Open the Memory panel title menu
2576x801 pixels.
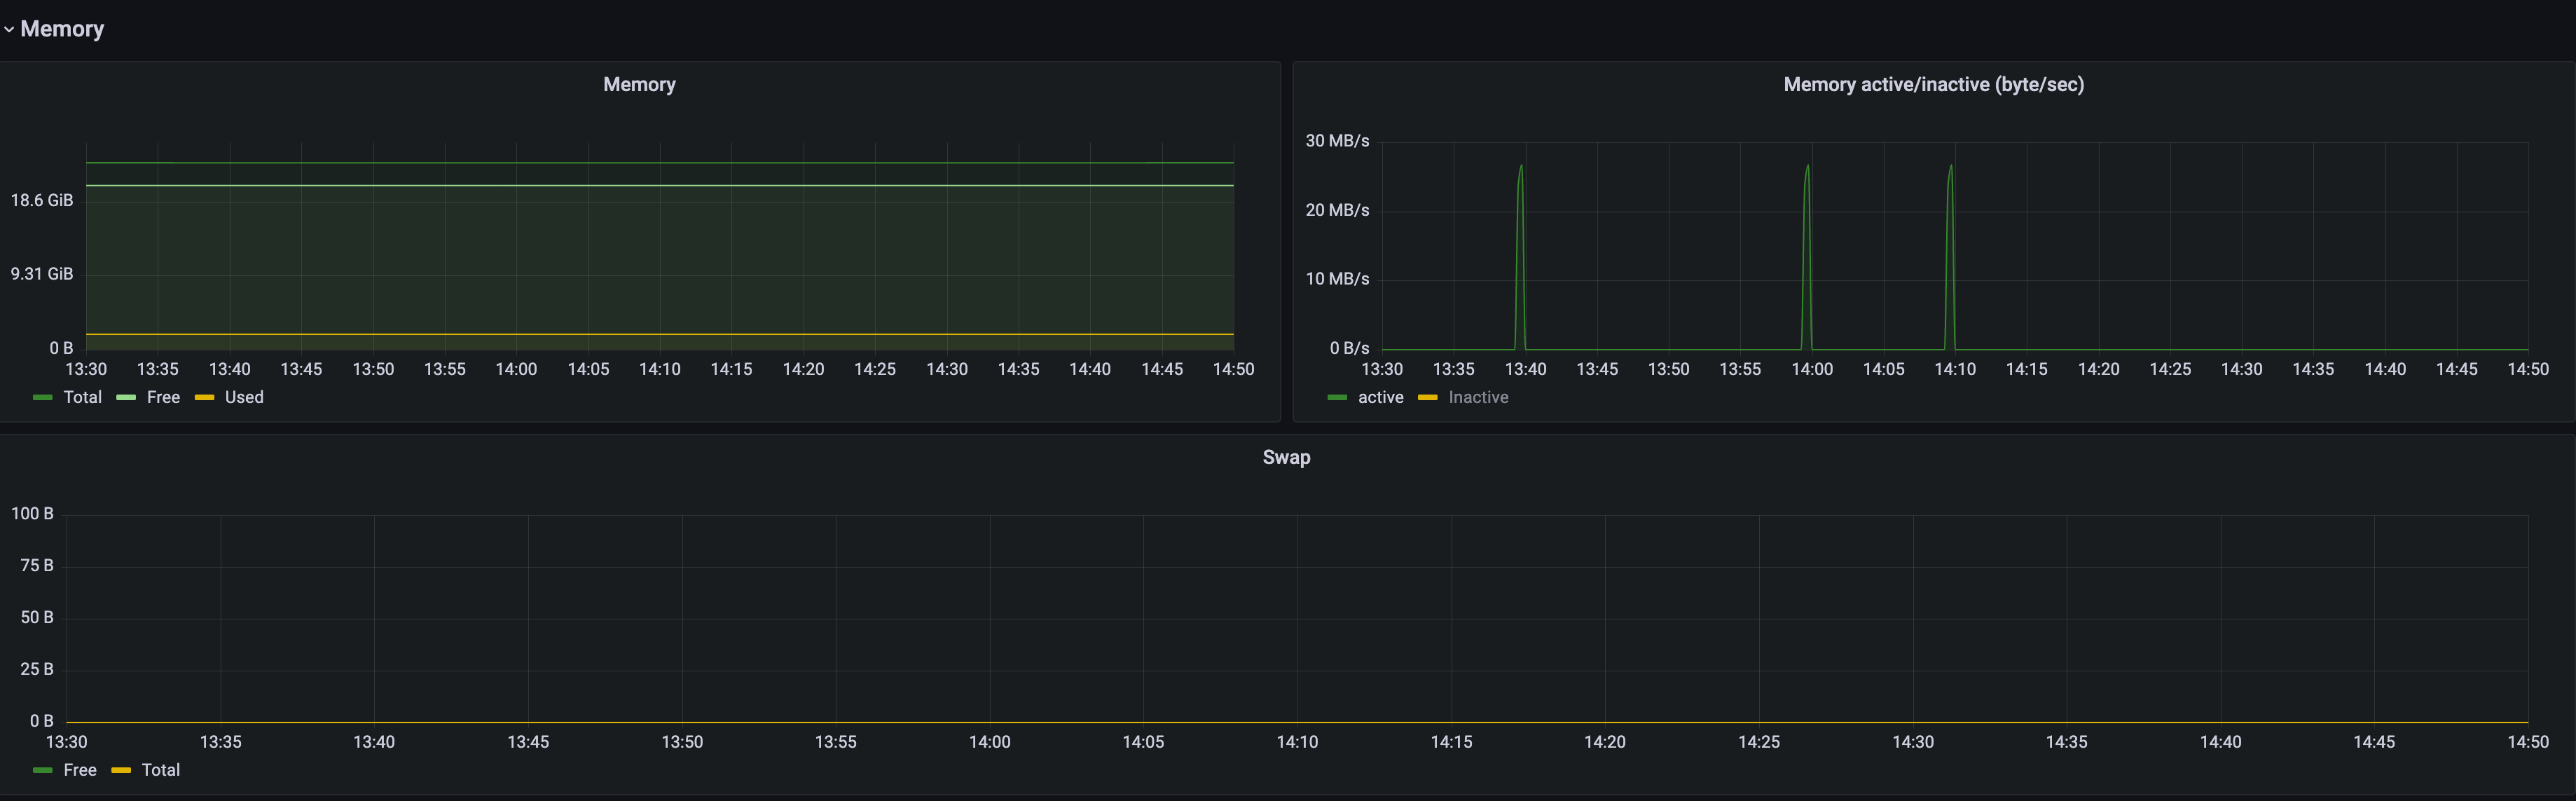tap(639, 85)
